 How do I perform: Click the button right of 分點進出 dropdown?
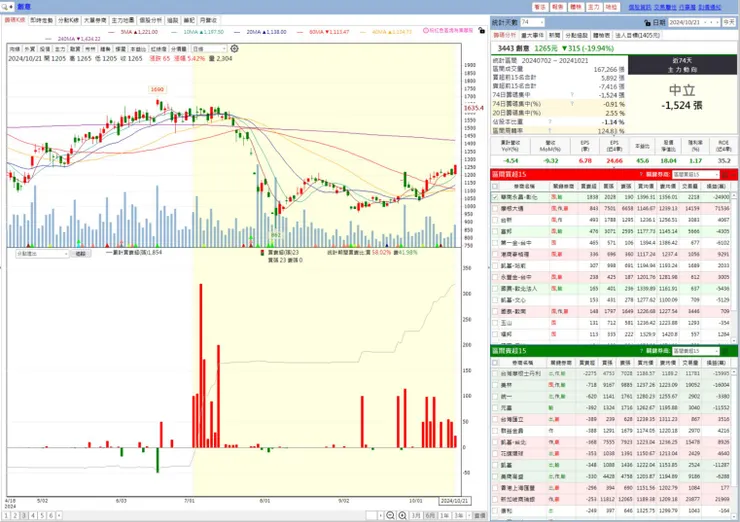(81, 254)
